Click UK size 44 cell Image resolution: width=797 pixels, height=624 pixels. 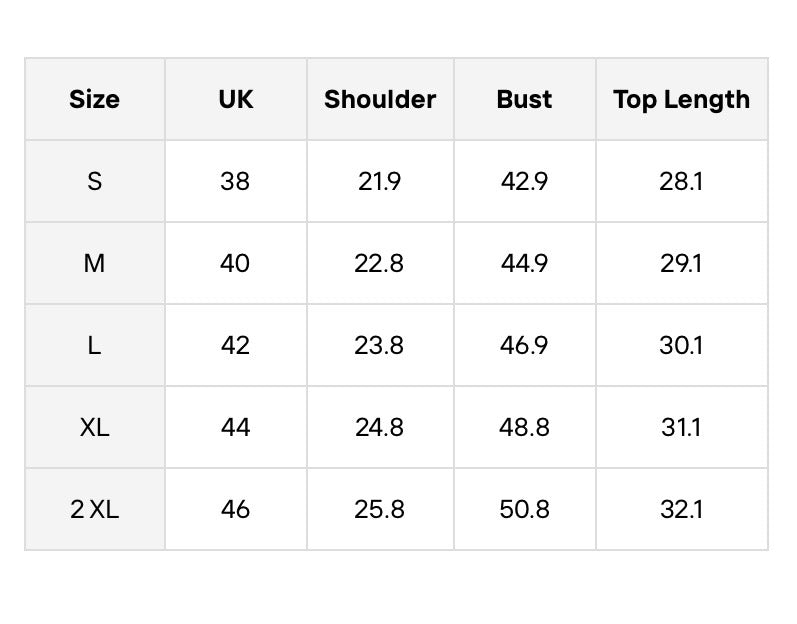236,427
